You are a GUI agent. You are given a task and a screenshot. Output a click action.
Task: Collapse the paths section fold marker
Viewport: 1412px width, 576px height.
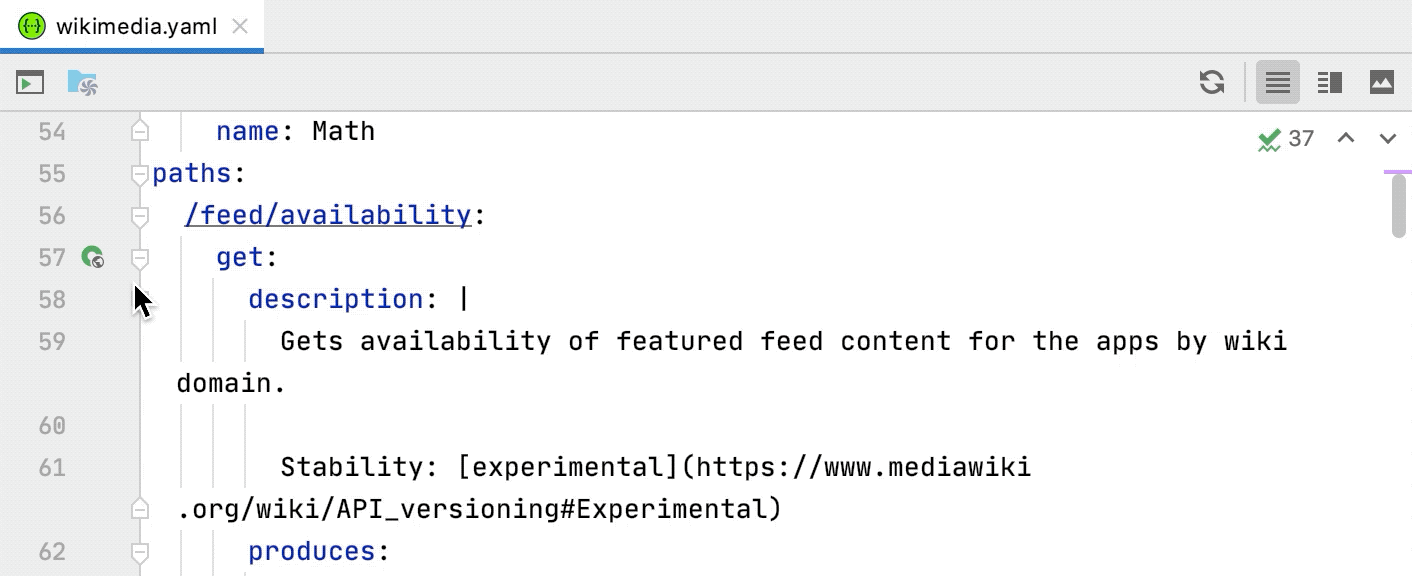[139, 173]
